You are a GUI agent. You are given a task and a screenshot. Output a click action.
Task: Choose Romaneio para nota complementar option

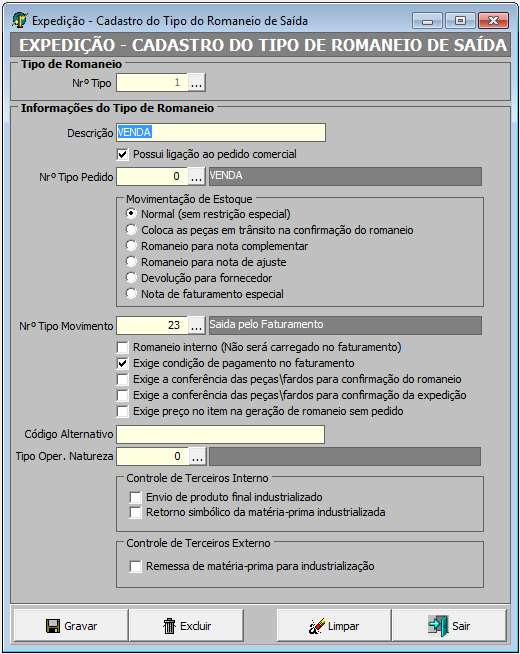click(x=131, y=246)
